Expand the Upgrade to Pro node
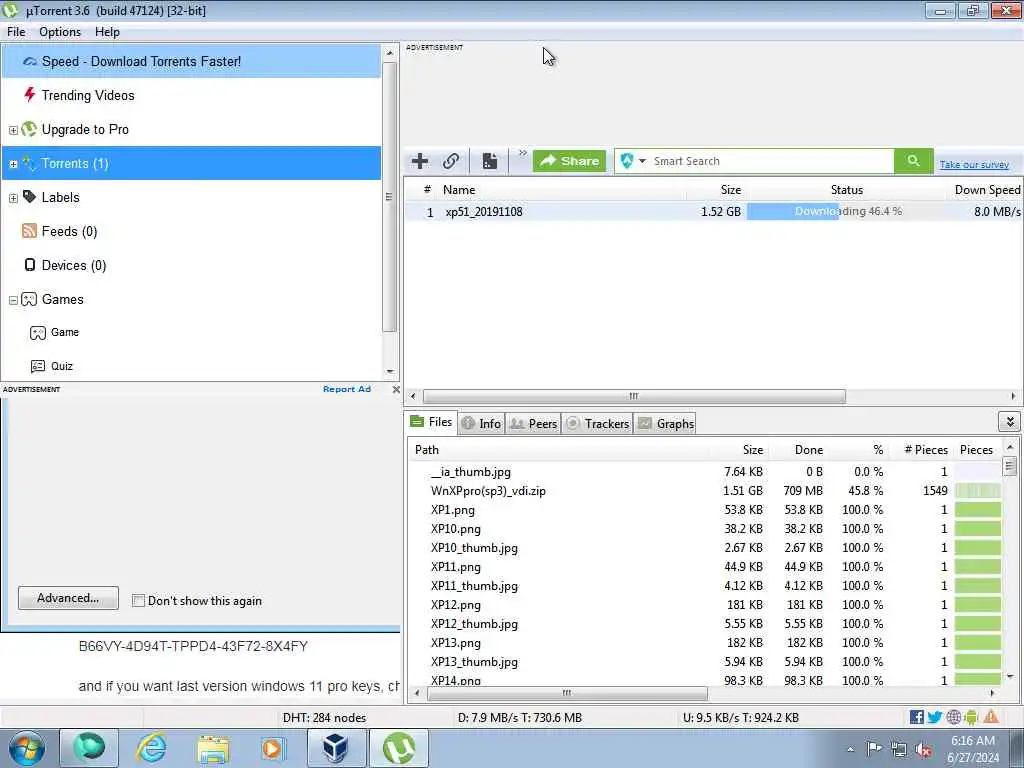The image size is (1024, 768). 13,130
